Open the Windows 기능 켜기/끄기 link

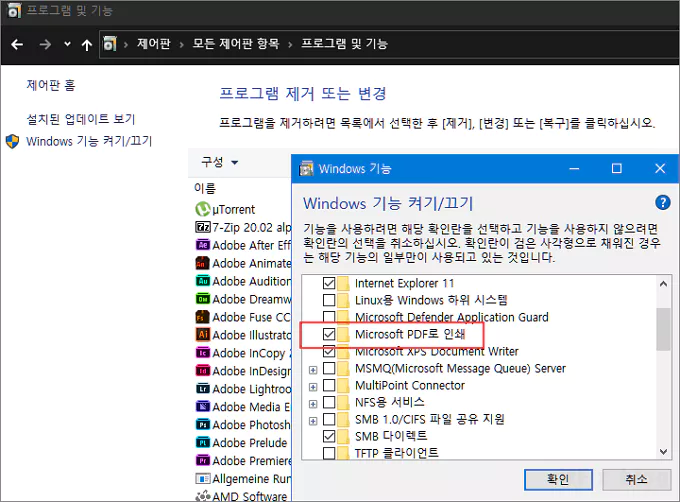tap(89, 141)
